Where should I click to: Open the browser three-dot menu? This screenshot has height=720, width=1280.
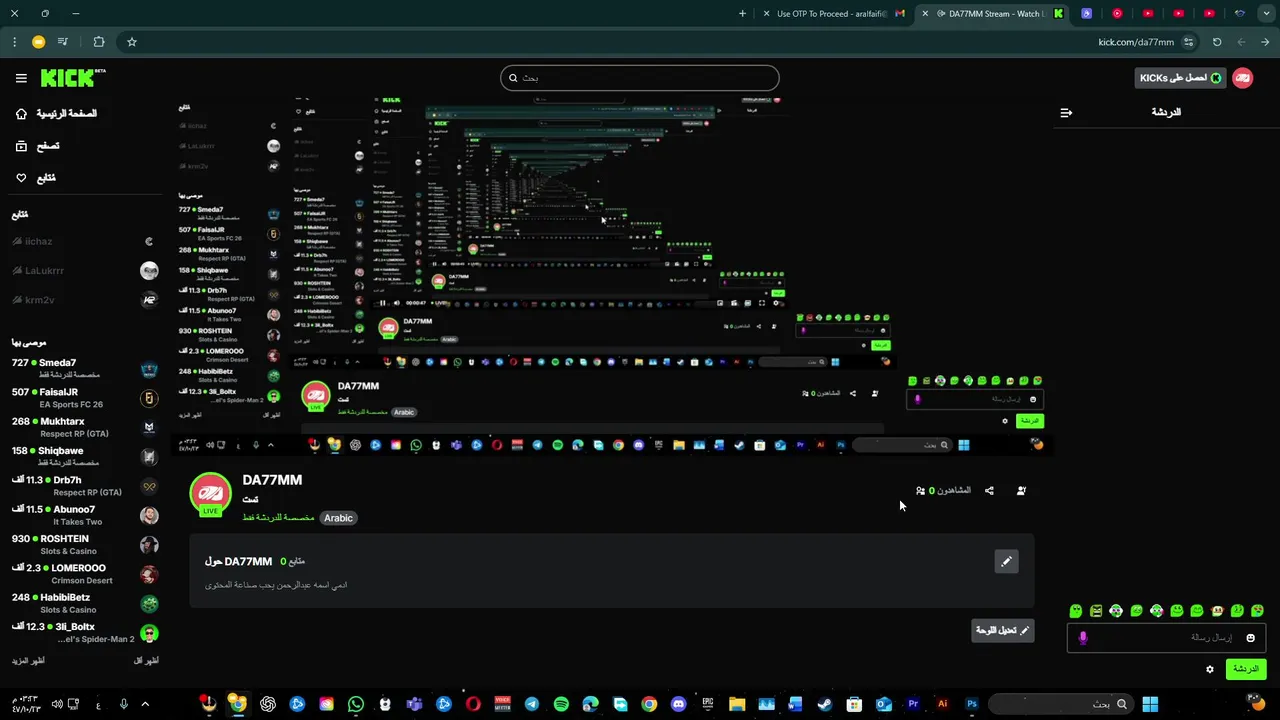14,42
